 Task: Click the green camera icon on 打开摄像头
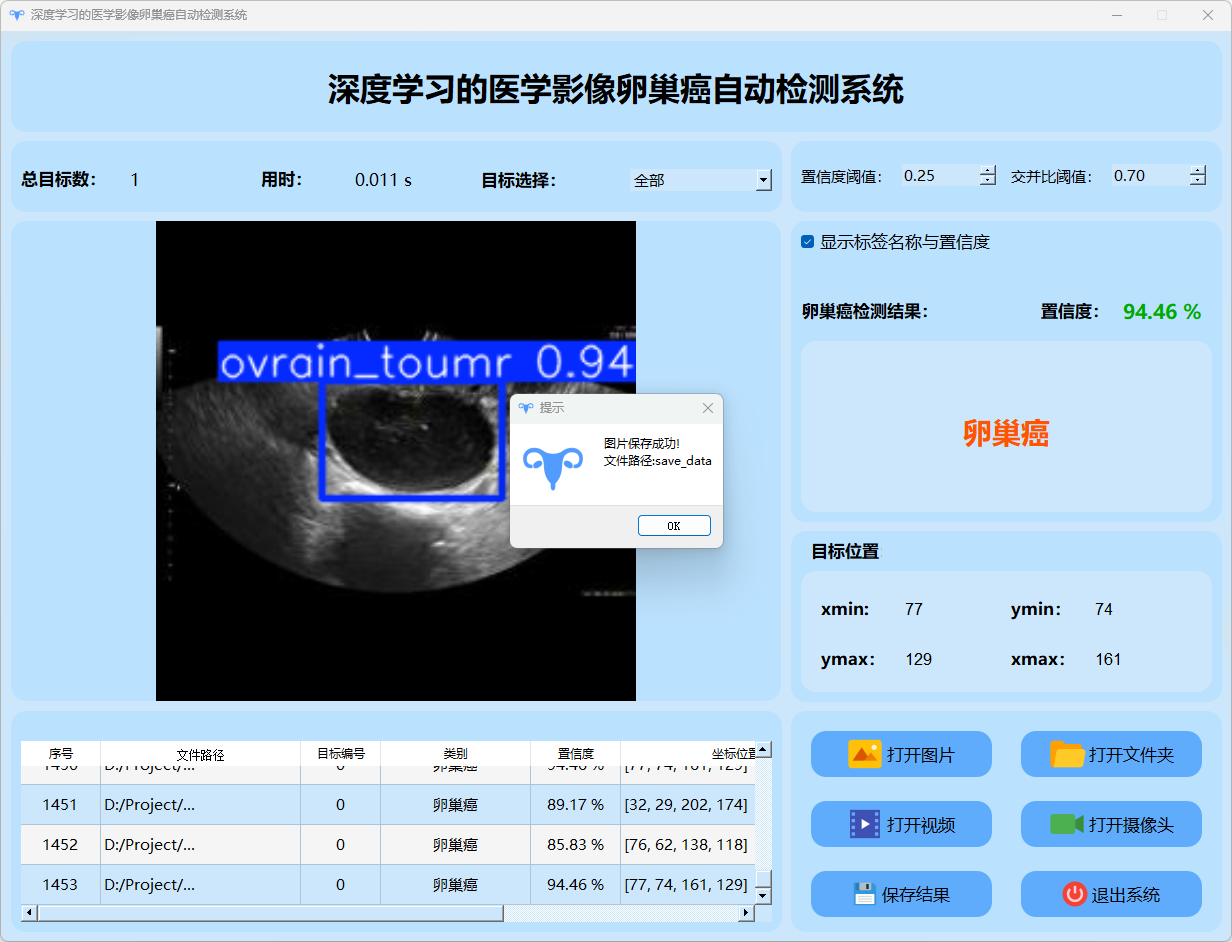point(1067,824)
